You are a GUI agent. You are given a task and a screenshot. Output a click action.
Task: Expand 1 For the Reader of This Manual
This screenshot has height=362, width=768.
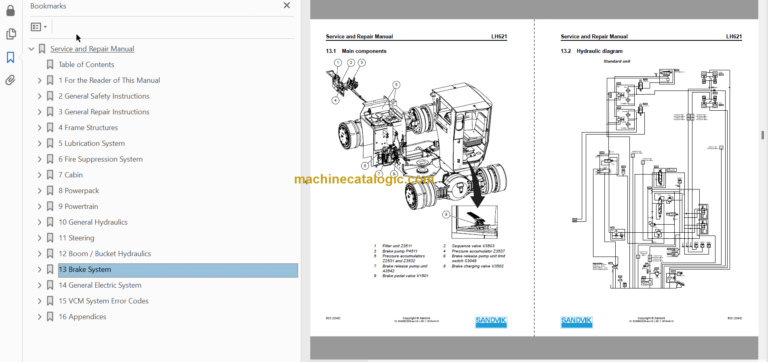[40, 80]
